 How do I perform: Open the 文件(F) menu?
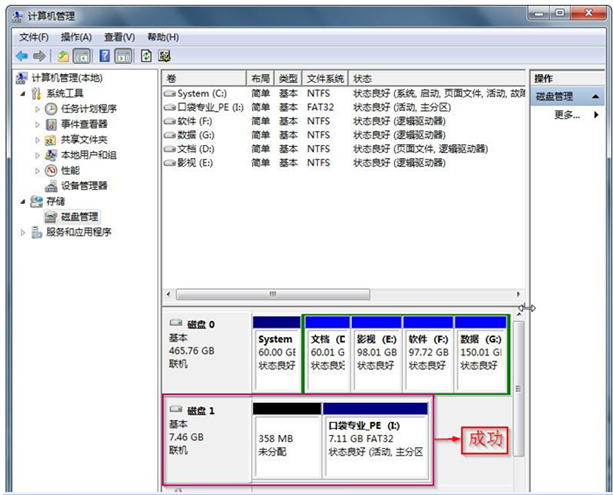[x=34, y=37]
